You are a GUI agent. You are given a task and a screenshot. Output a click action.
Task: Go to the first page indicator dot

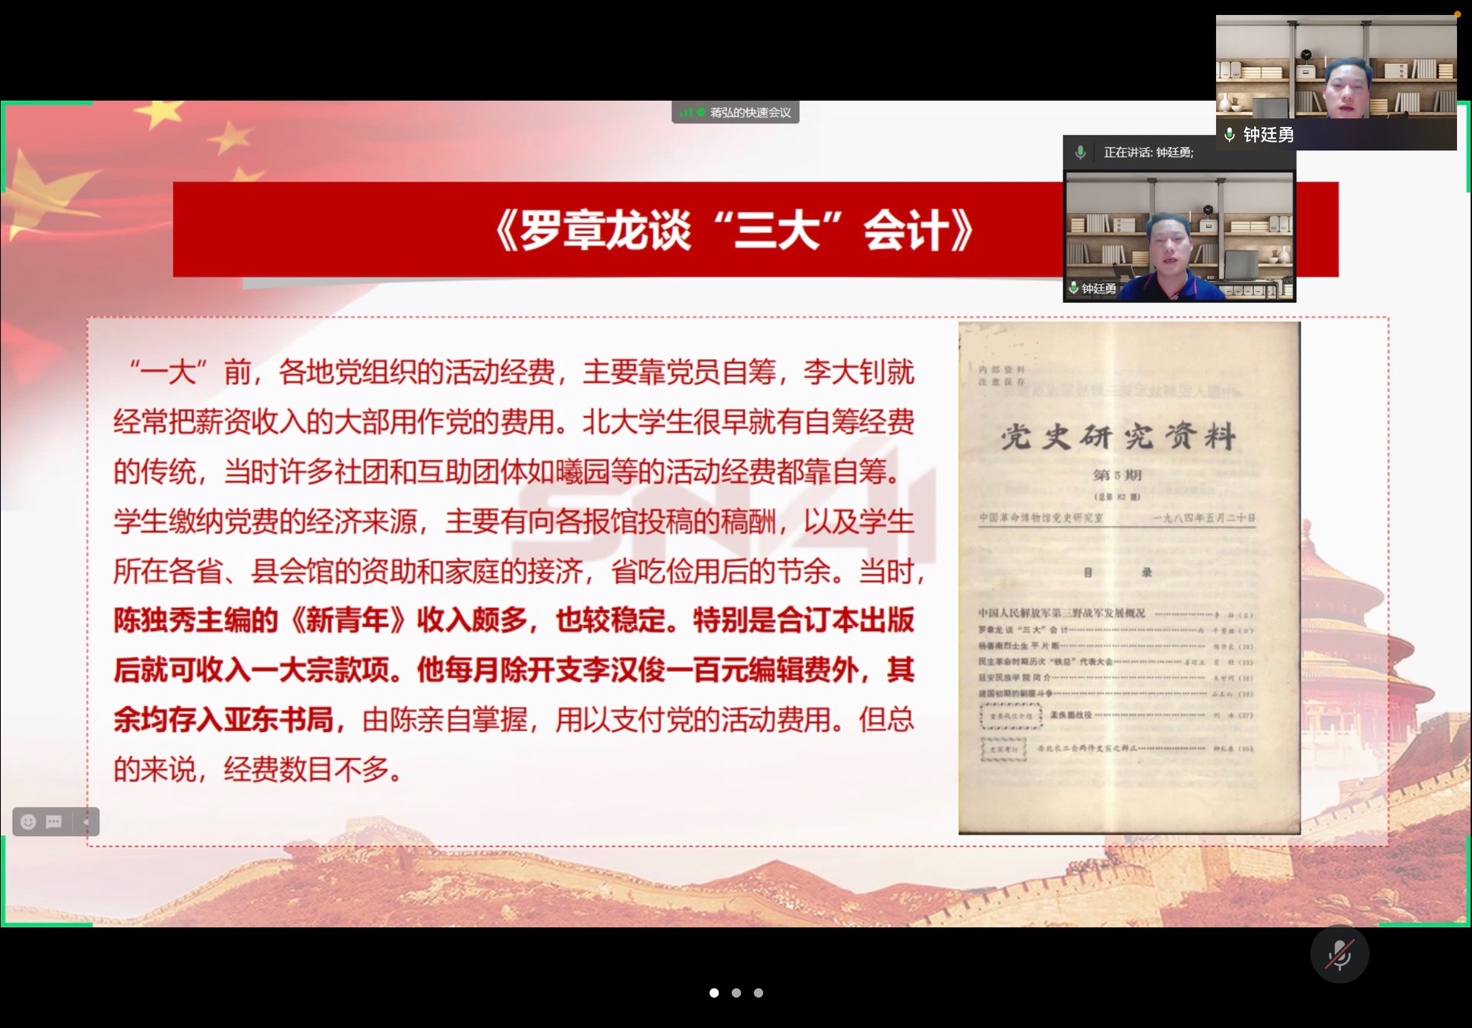(714, 993)
